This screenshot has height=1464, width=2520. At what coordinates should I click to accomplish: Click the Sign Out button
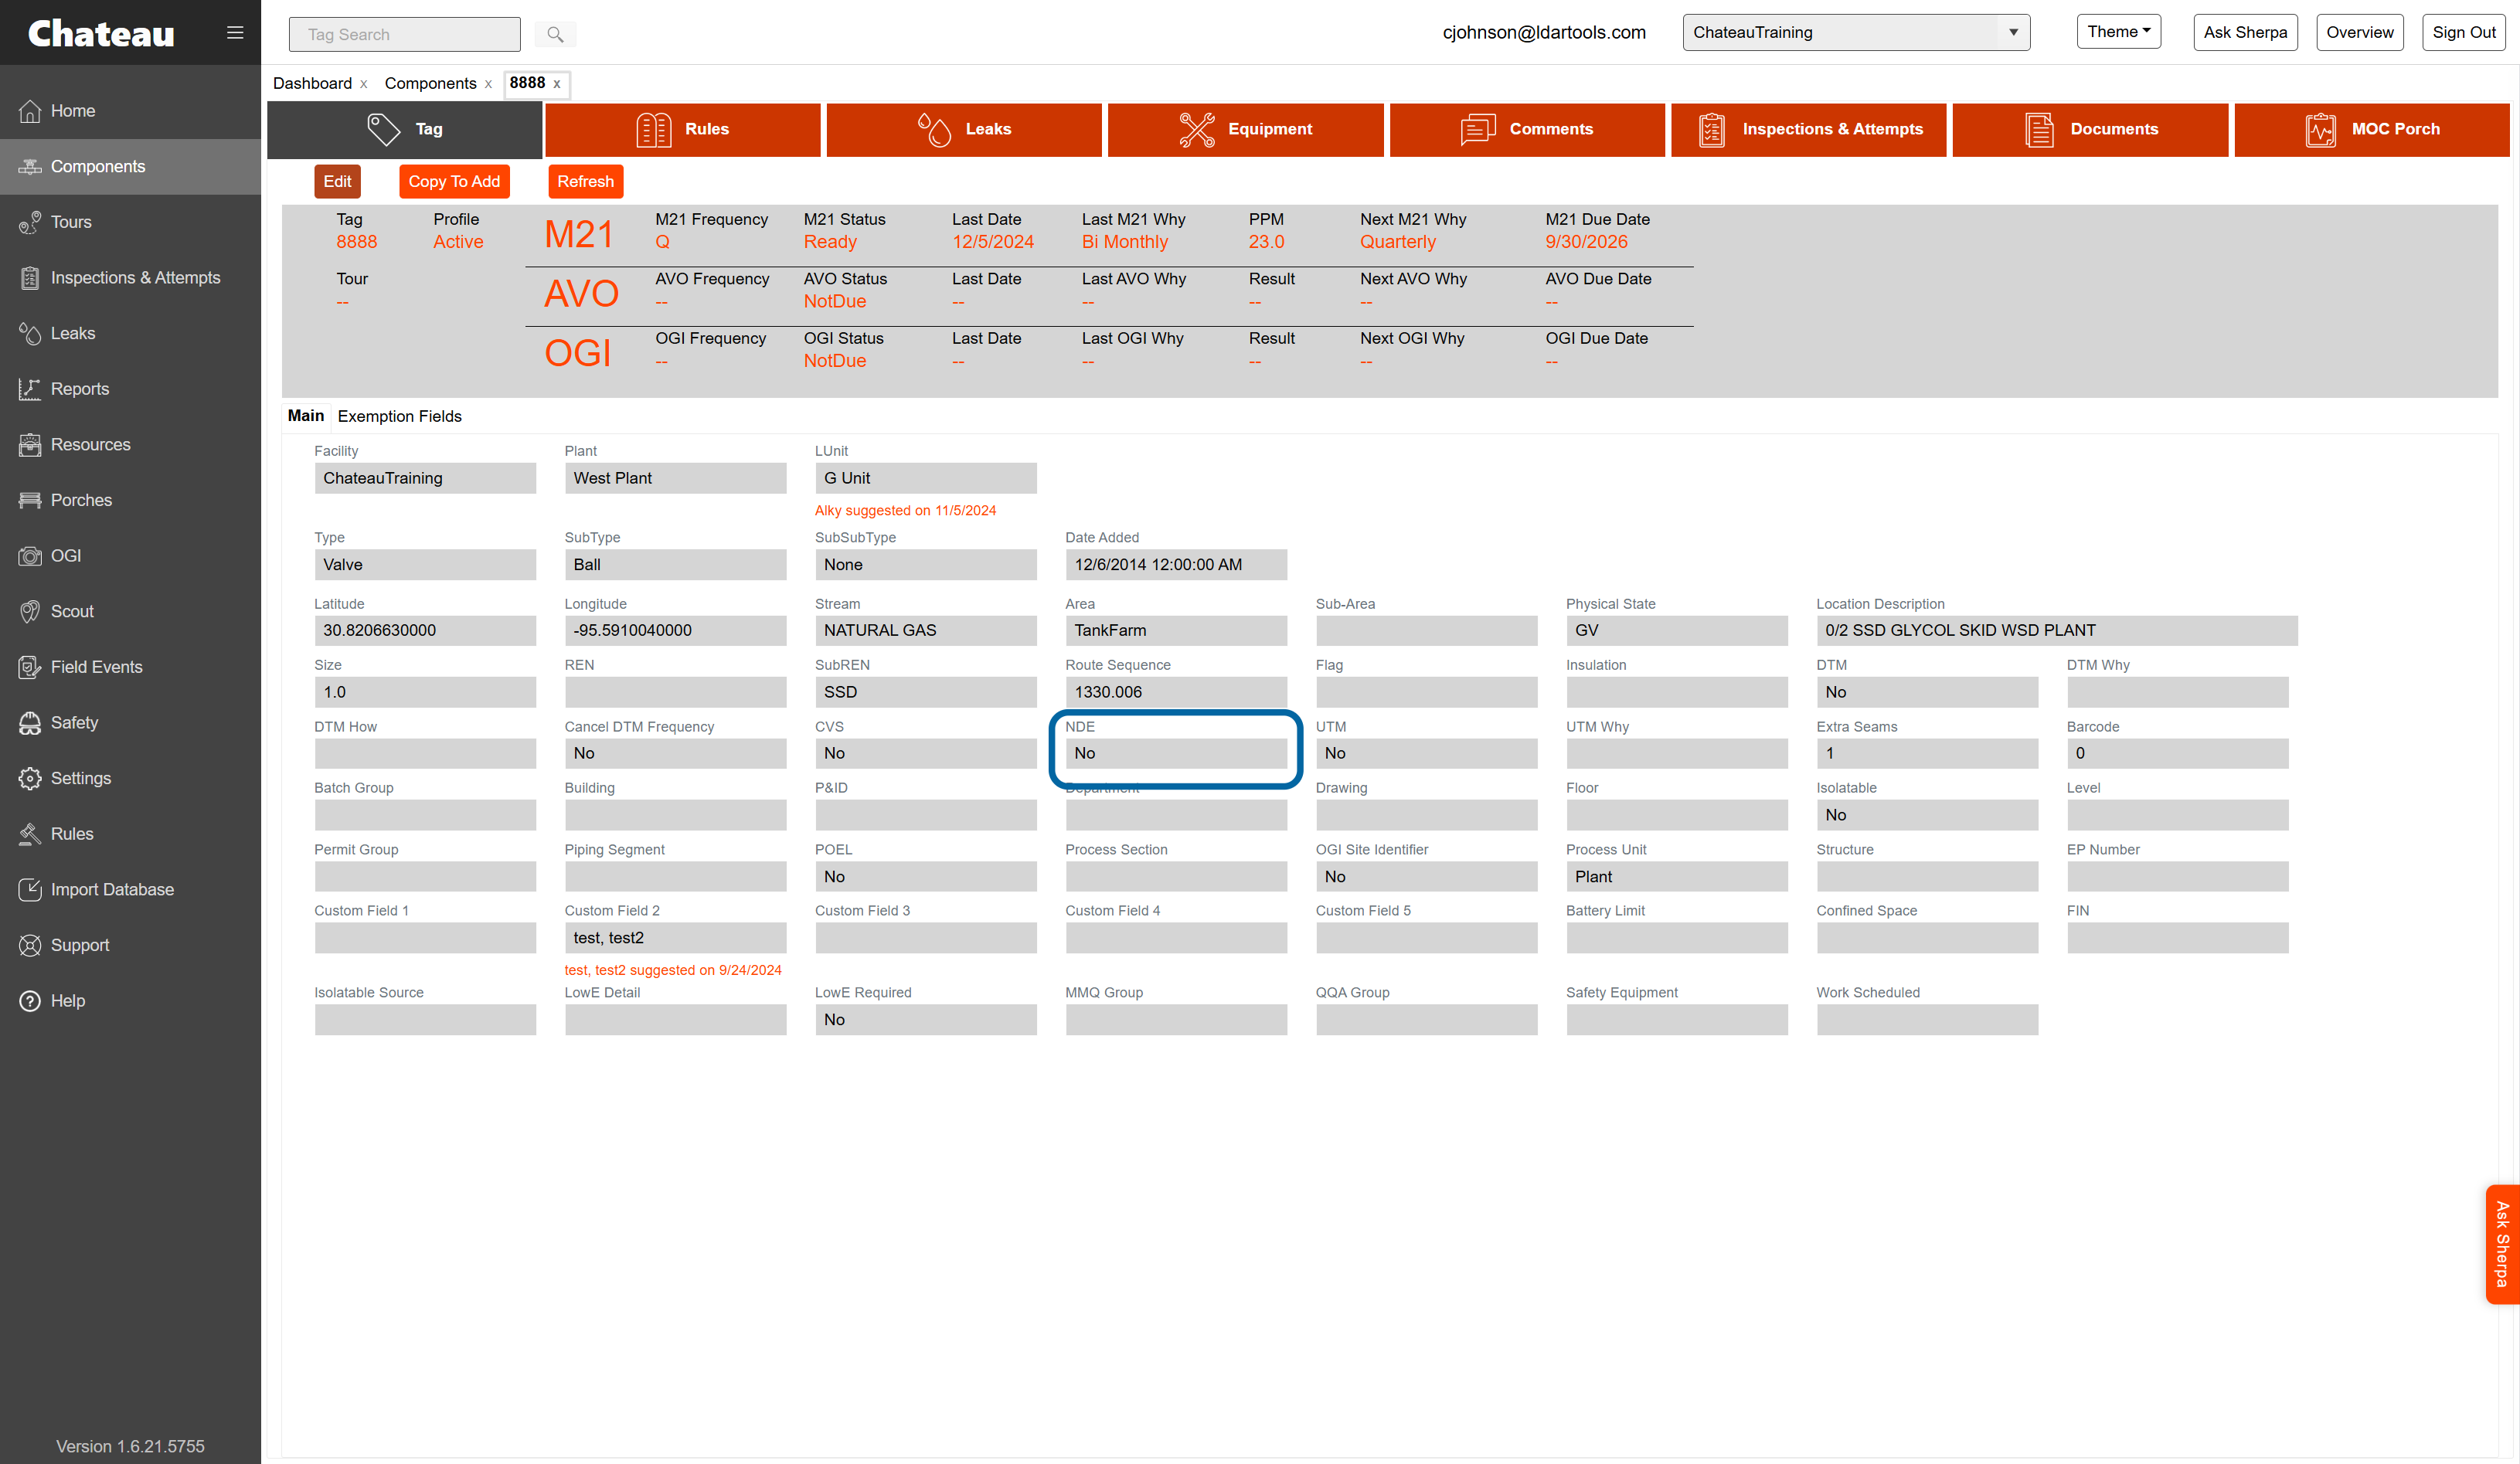(2463, 32)
